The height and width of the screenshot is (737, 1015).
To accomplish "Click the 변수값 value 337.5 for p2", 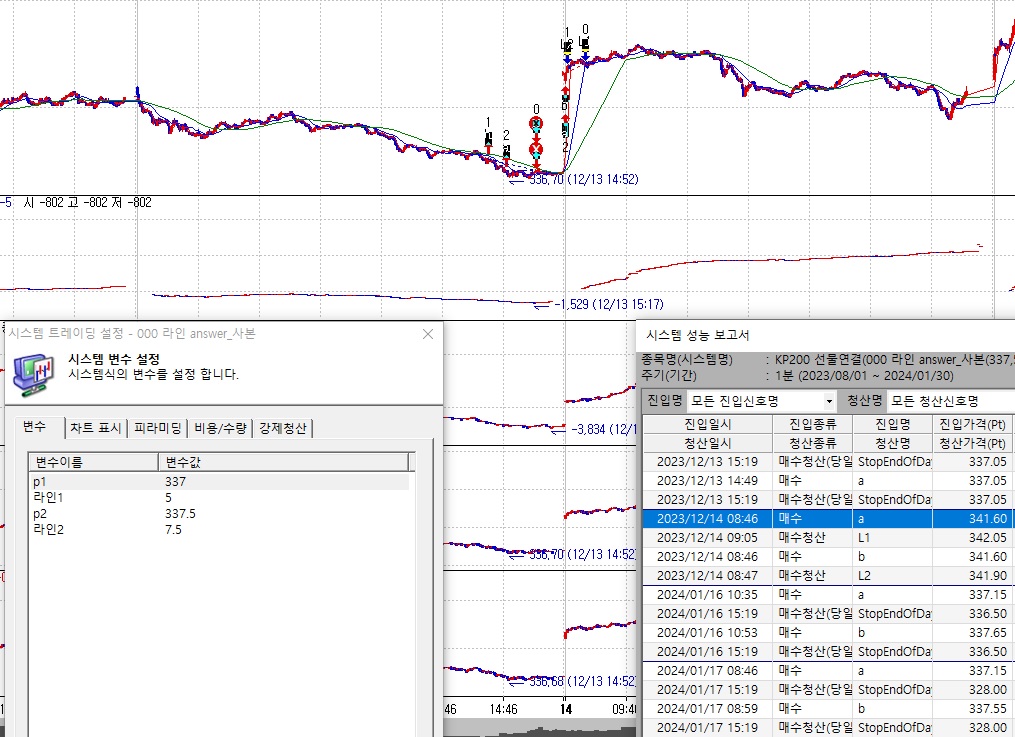I will click(x=182, y=514).
